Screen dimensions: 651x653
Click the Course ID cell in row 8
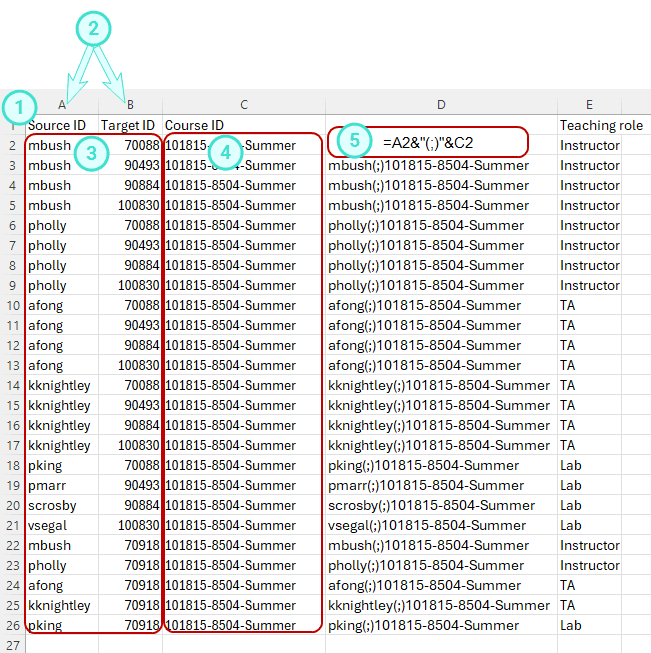pos(244,265)
